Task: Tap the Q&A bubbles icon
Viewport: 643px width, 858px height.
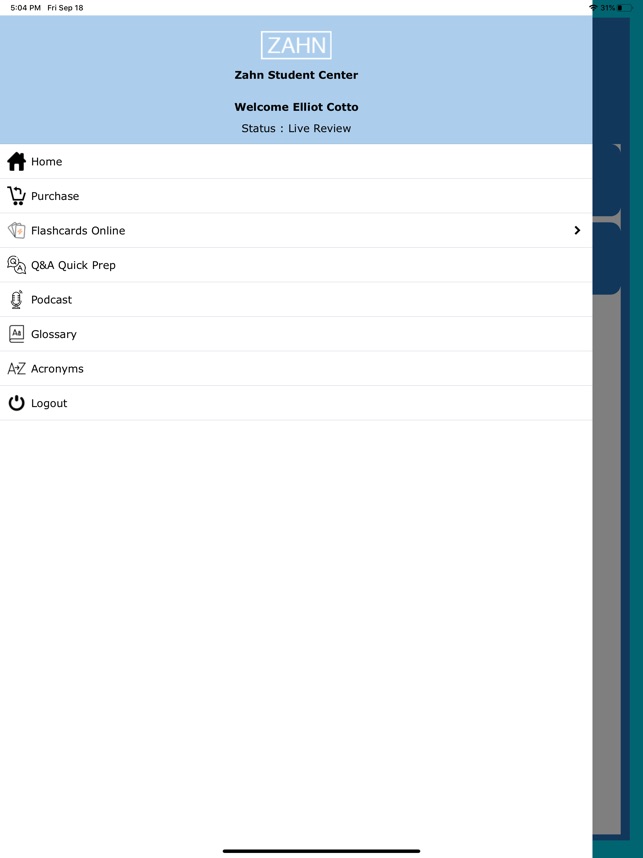Action: [x=16, y=265]
